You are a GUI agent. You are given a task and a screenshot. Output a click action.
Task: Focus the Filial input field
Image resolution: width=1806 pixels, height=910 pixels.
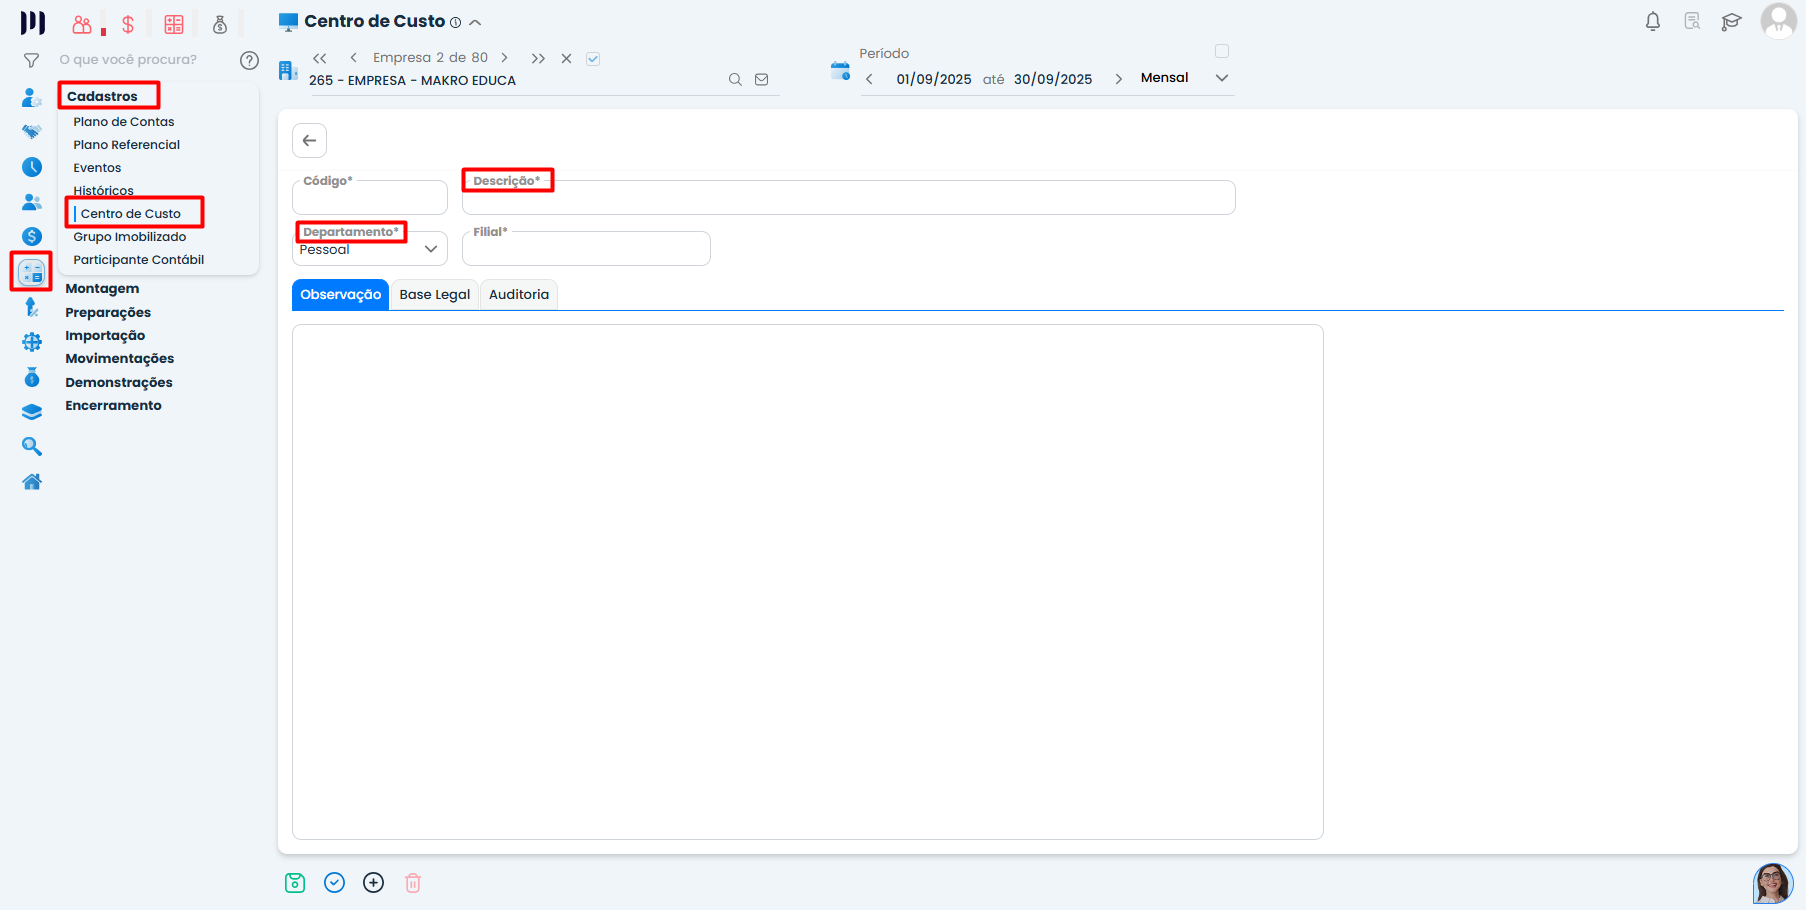pos(586,249)
